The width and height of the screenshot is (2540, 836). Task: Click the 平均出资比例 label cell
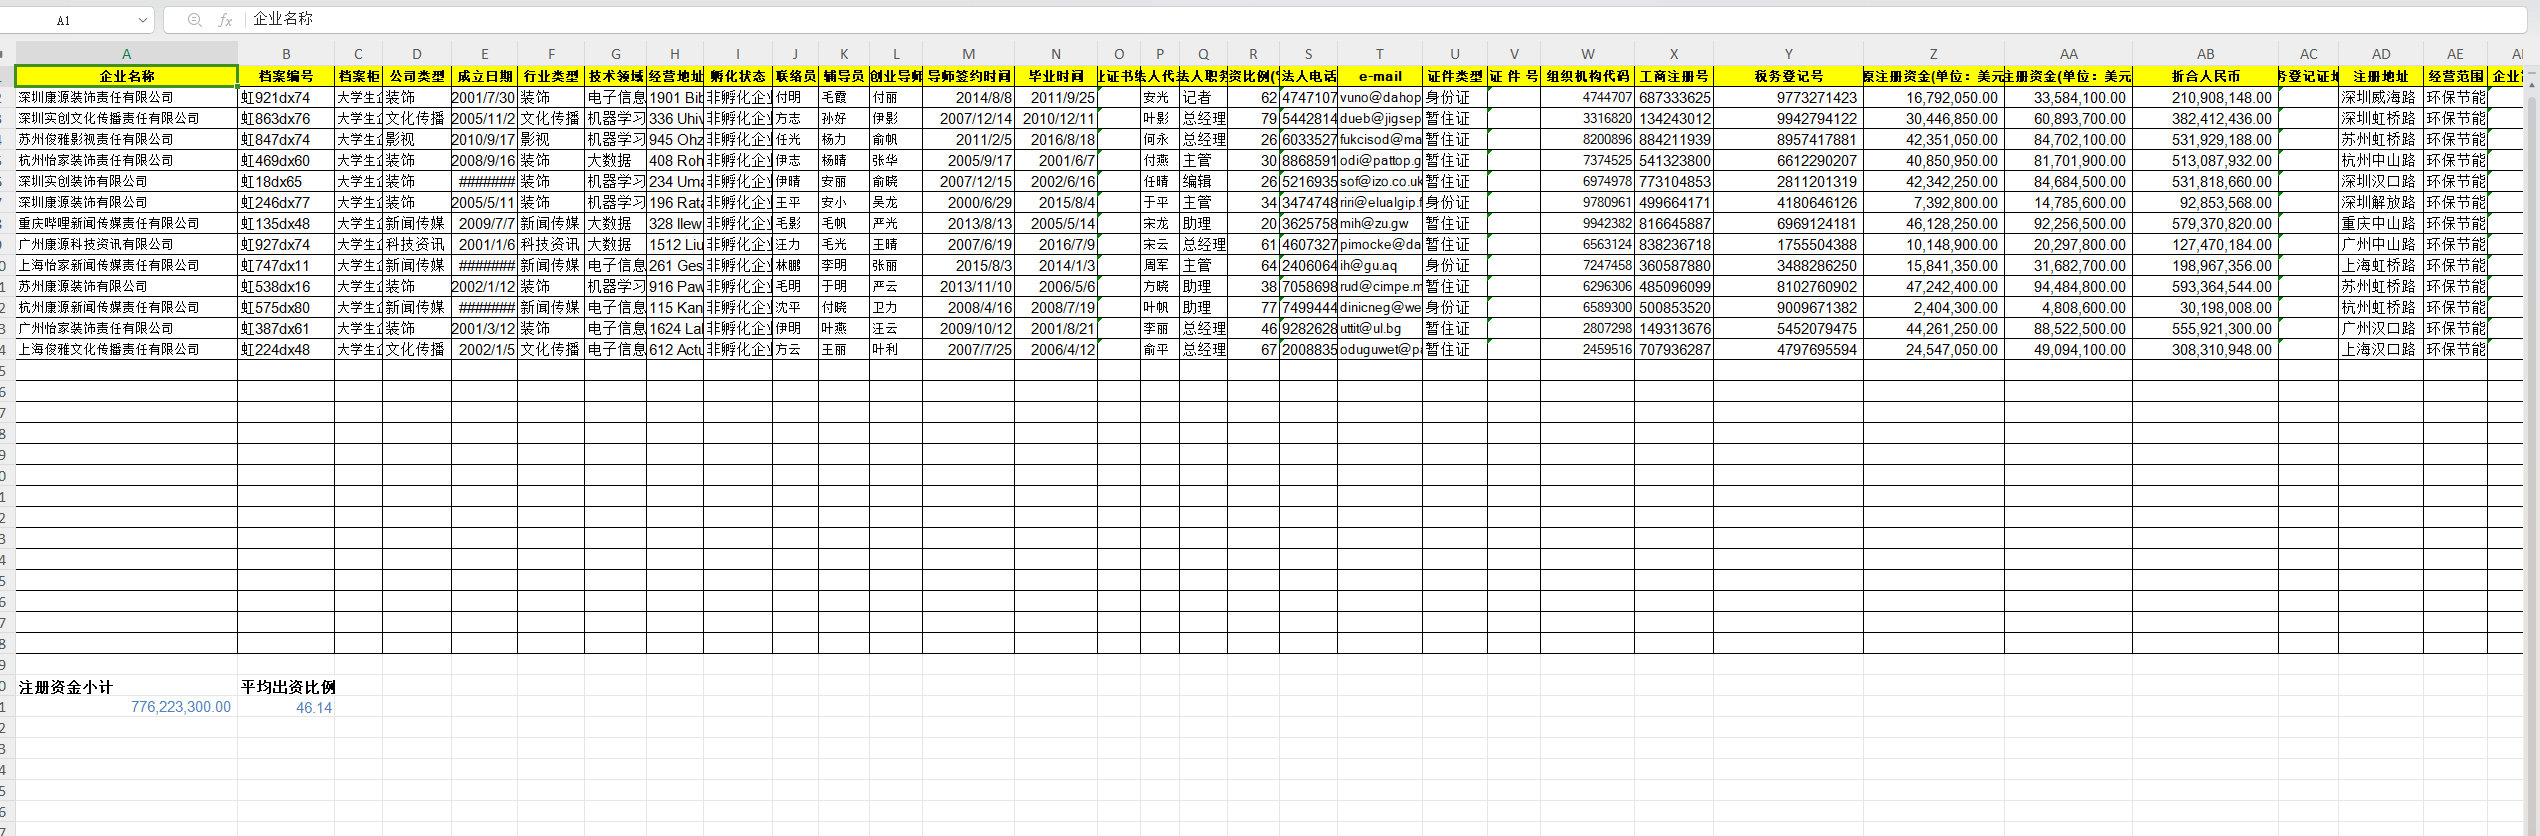tap(286, 687)
